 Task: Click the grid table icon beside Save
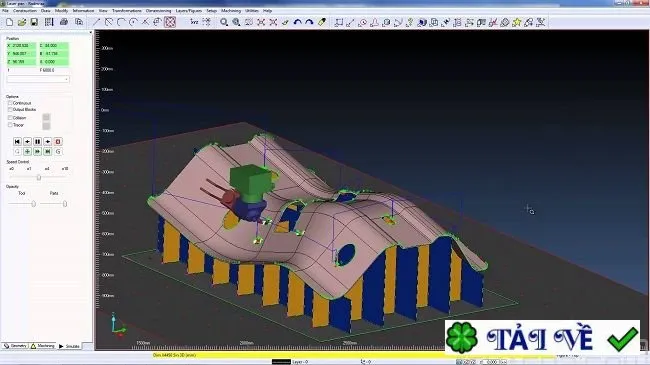coord(49,22)
